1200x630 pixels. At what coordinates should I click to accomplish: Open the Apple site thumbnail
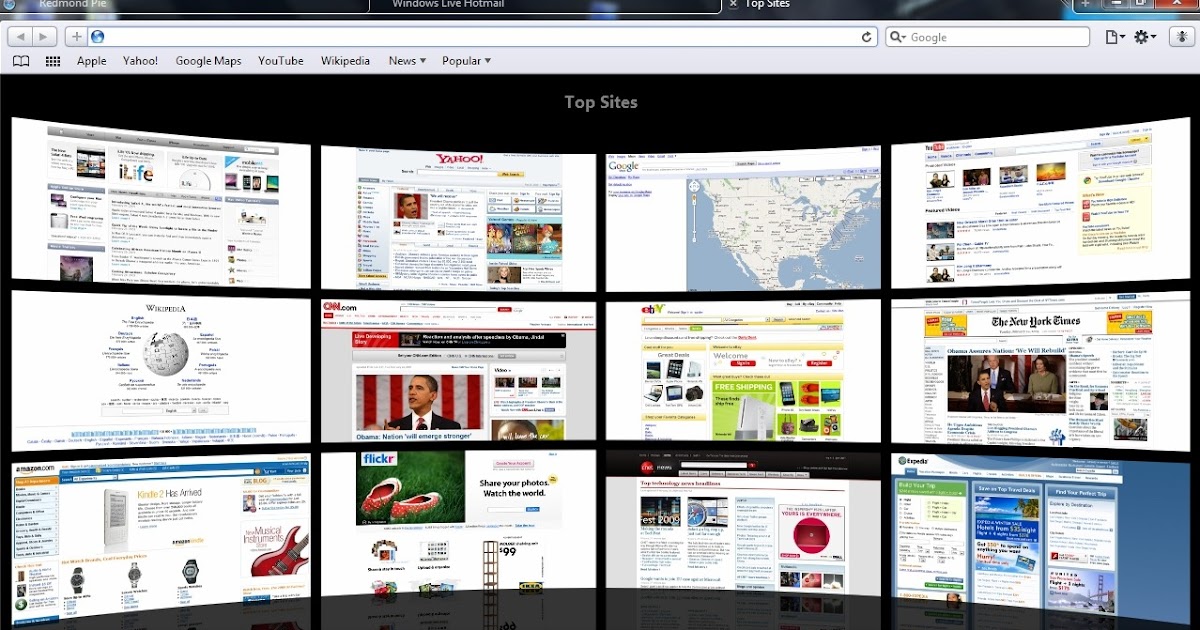point(161,201)
